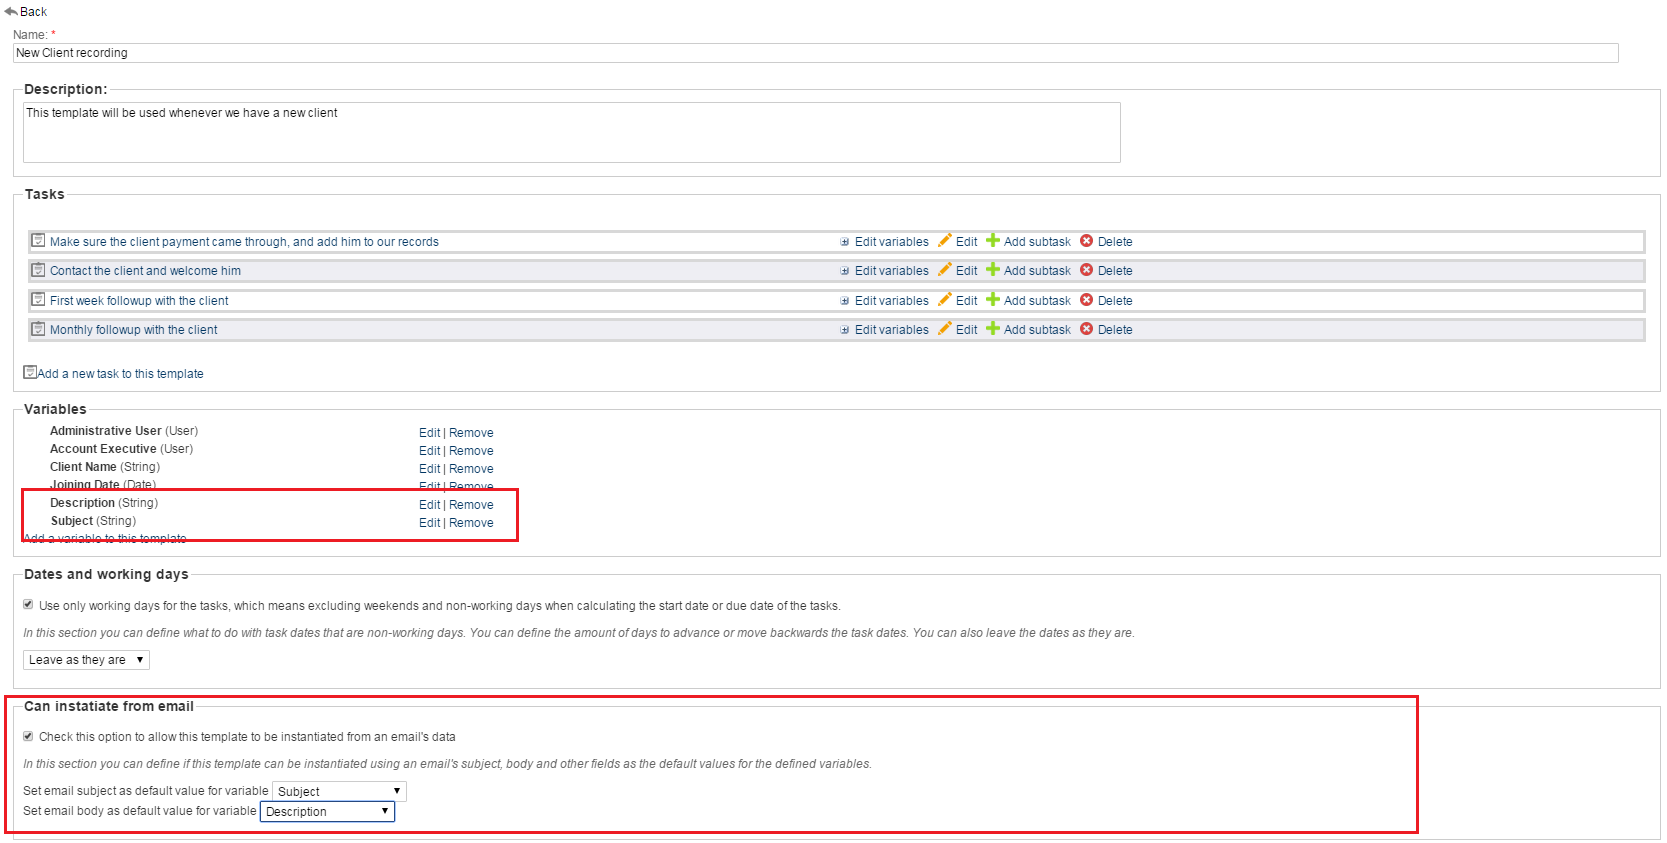Click pencil Edit icon for 'Contact the client' task
The image size is (1667, 843).
944,270
